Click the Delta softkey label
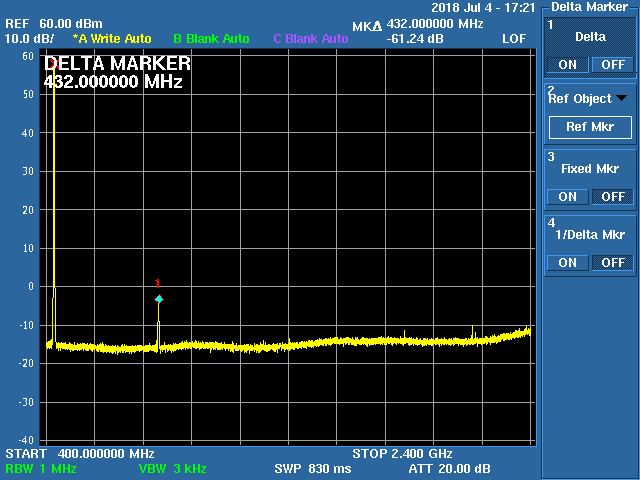The image size is (640, 480). [x=590, y=37]
